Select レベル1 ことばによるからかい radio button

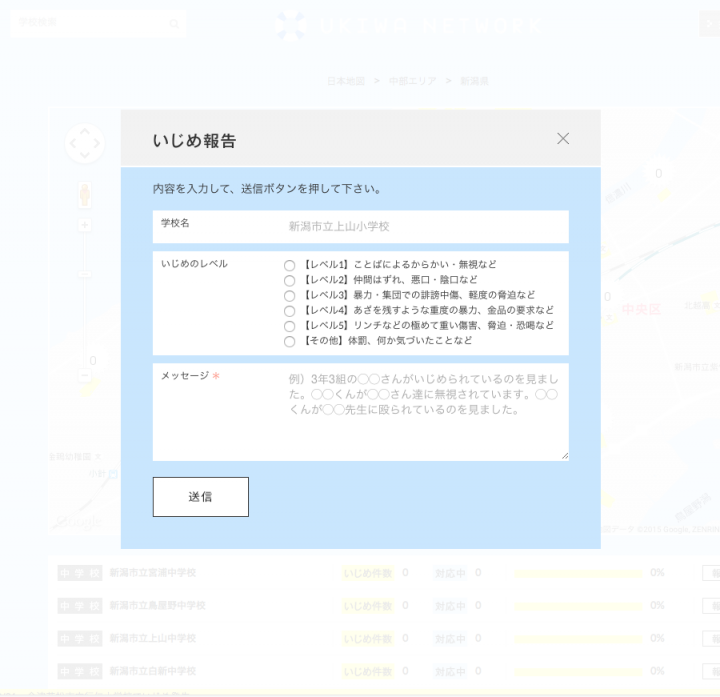[289, 265]
